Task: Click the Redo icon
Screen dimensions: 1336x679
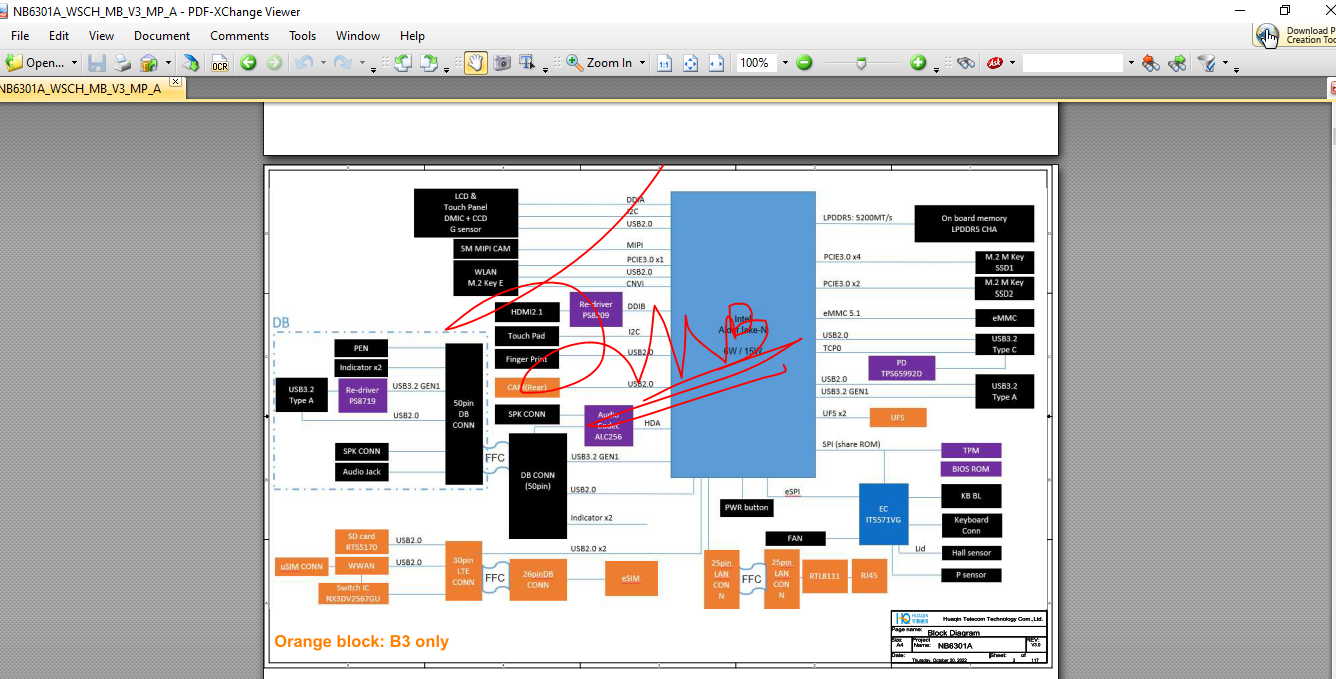Action: (x=341, y=62)
